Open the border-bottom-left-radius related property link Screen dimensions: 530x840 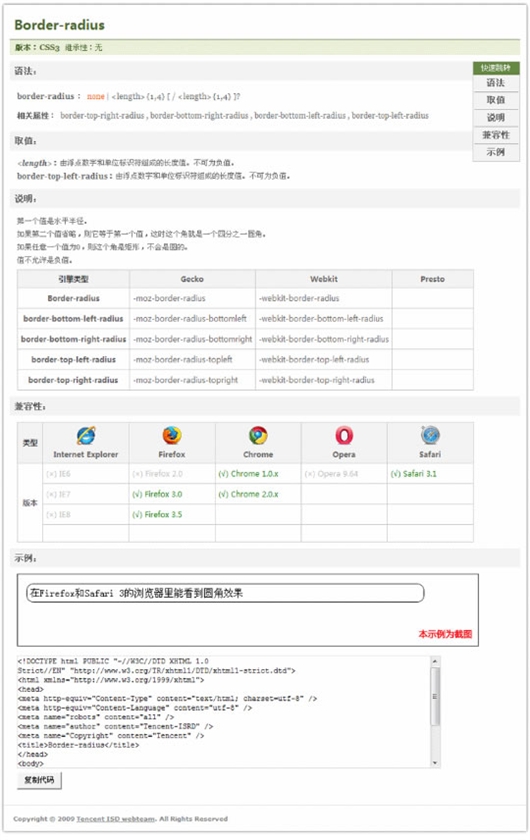tap(300, 115)
